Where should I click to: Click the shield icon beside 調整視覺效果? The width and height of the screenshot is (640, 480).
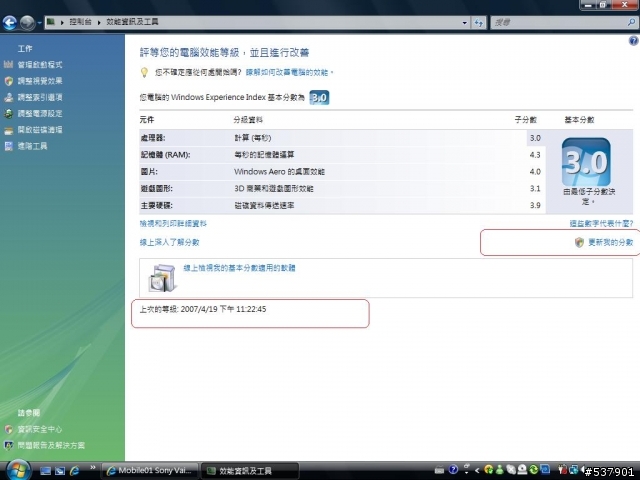(9, 81)
